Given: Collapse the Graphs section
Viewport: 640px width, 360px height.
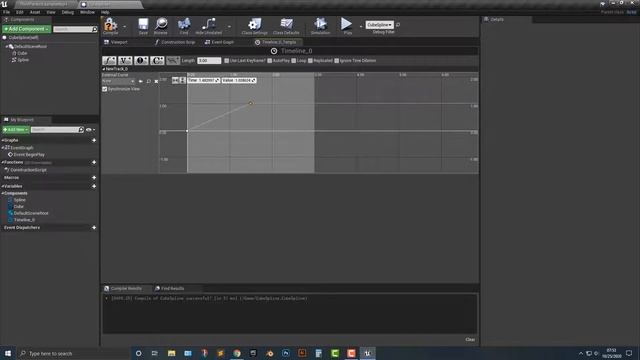Looking at the screenshot, I should coord(2,140).
